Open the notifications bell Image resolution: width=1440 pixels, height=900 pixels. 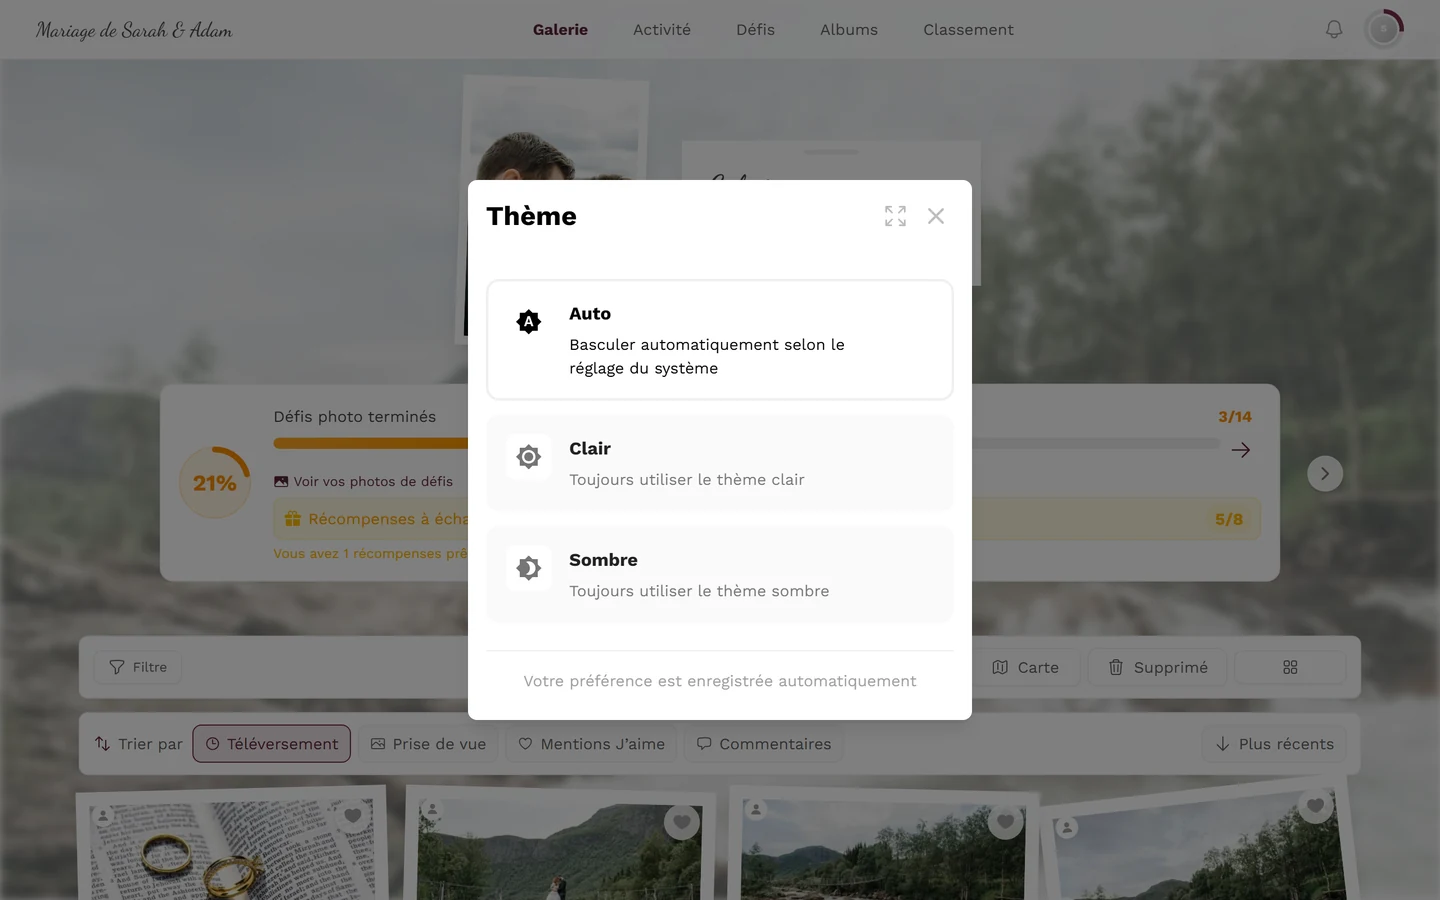pos(1334,30)
